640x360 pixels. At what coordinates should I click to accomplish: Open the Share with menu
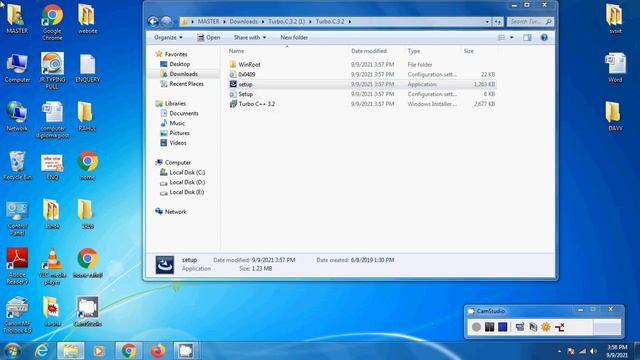tap(250, 38)
